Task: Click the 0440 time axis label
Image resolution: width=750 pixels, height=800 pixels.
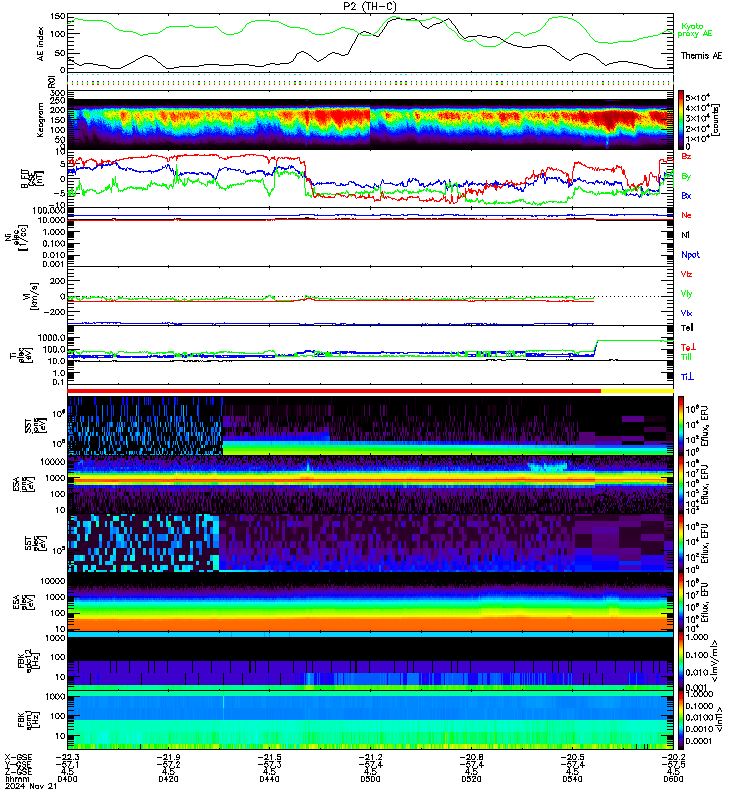Action: (x=269, y=779)
